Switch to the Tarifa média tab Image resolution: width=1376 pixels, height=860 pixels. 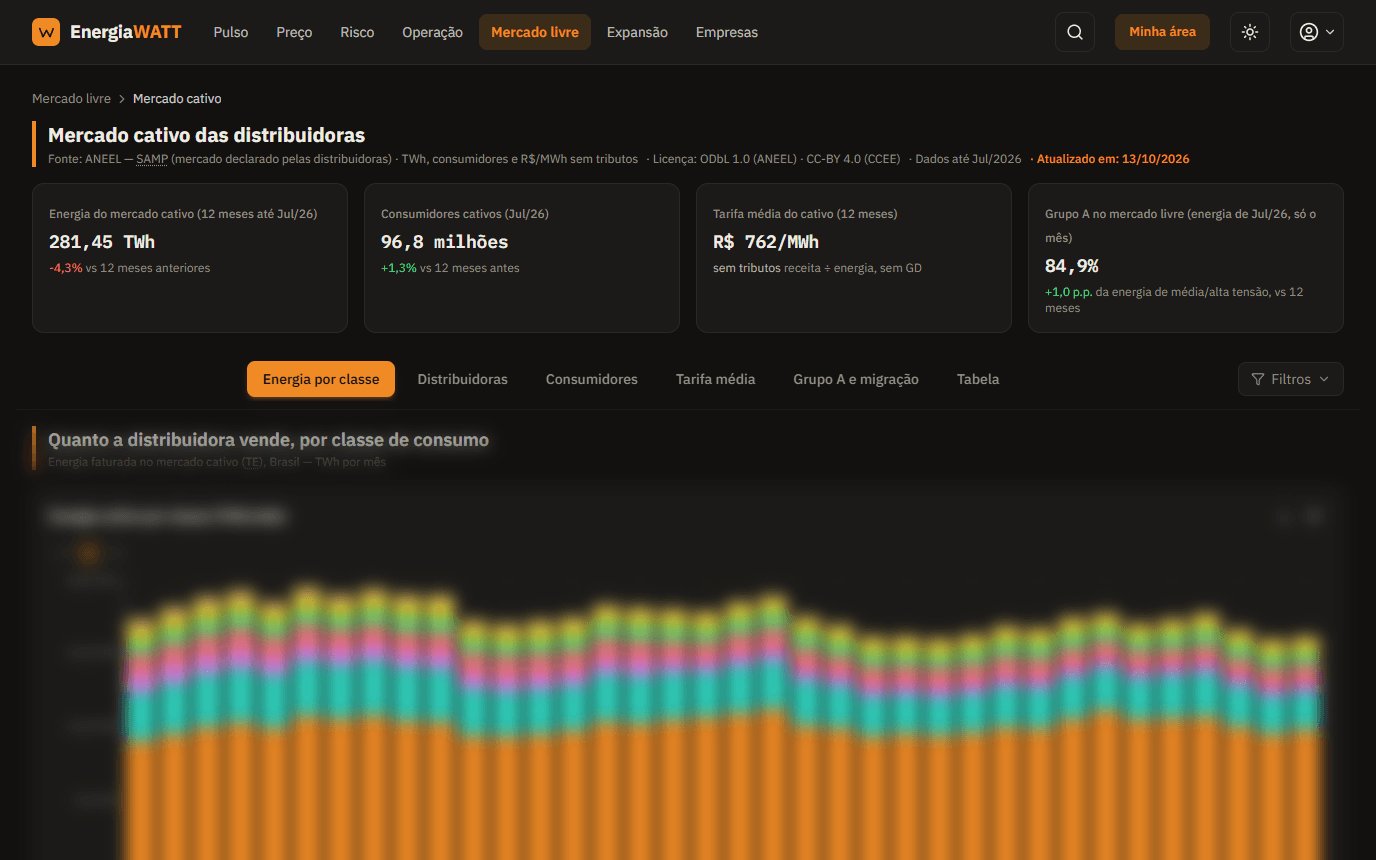(715, 379)
